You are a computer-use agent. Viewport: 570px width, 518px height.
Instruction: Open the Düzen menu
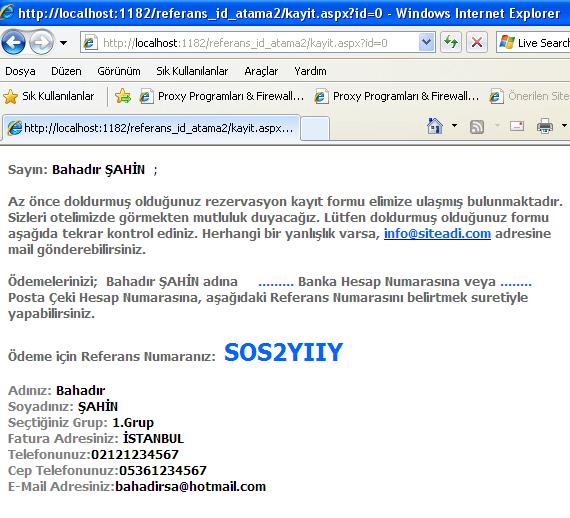click(66, 71)
